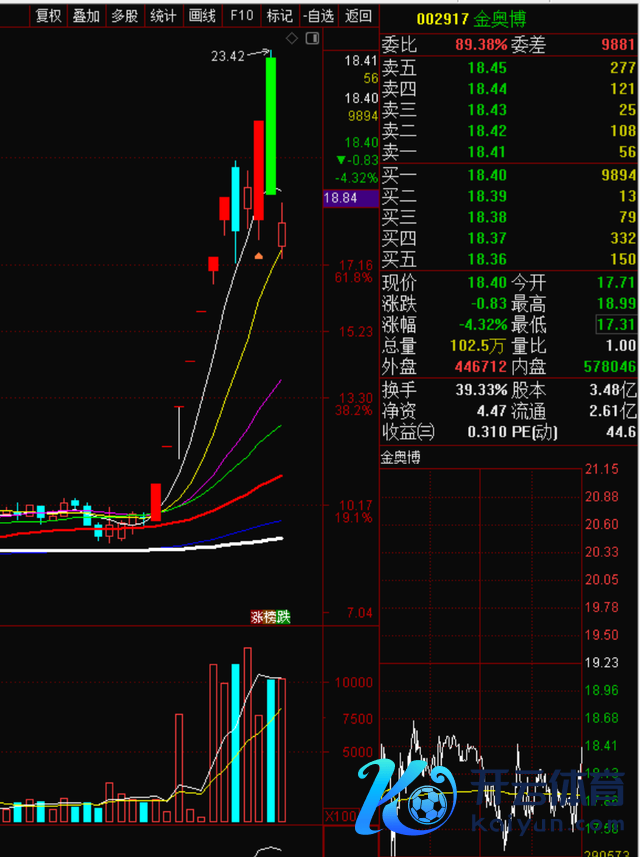Open the 画线 drawing tools menu

coord(202,15)
